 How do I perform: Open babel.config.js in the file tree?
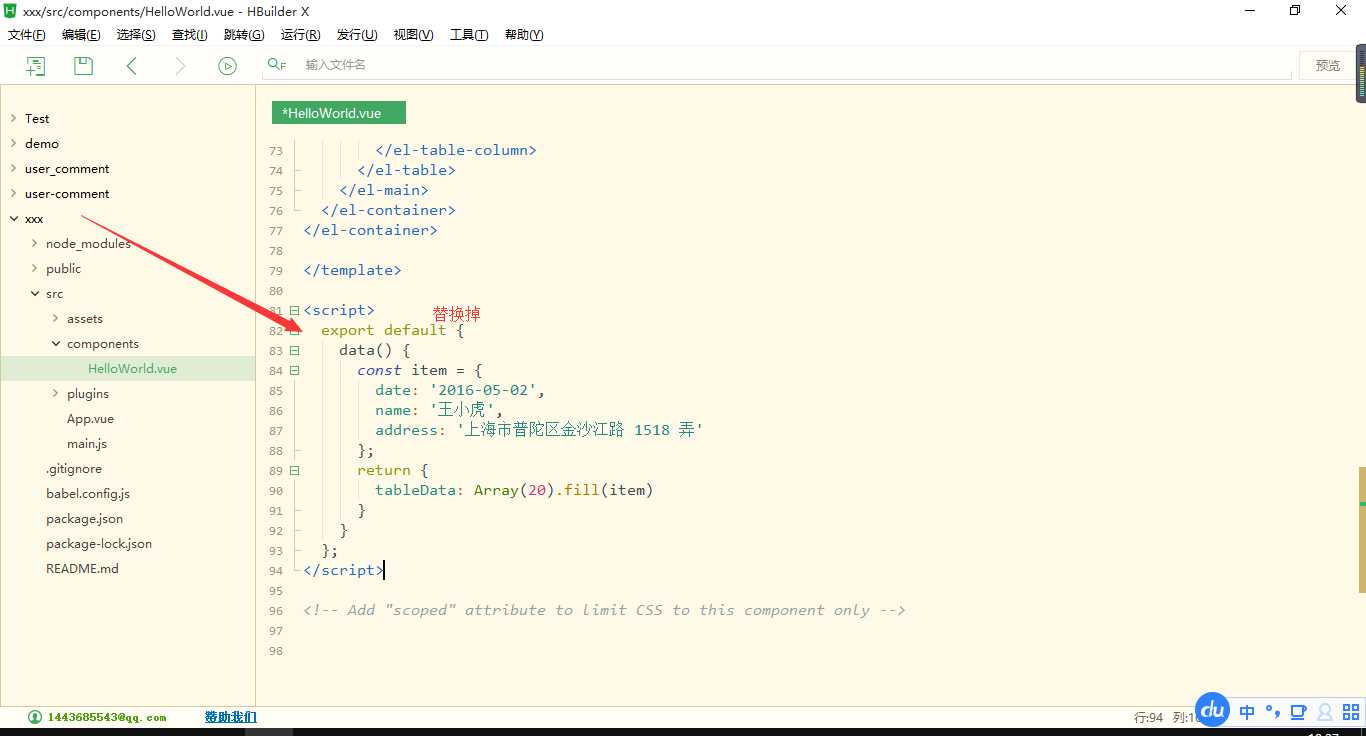88,493
